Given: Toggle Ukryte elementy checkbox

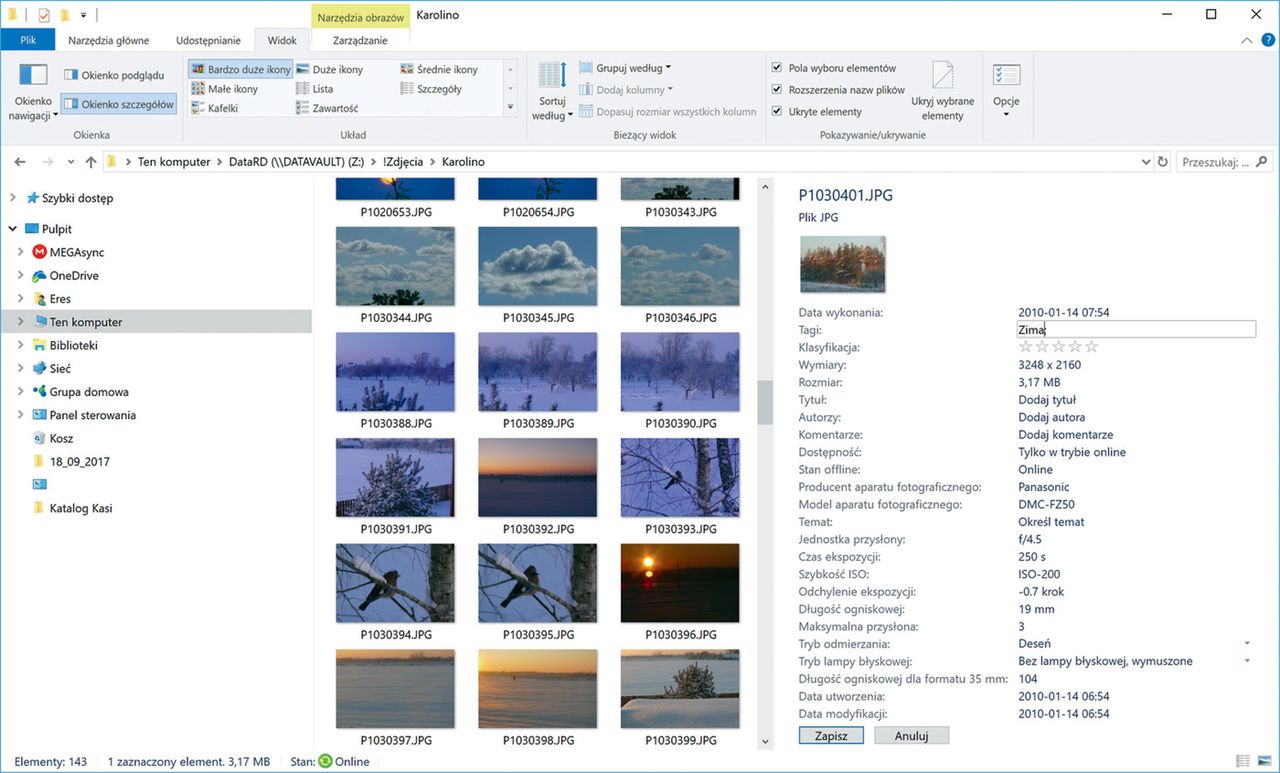Looking at the screenshot, I should [x=777, y=112].
